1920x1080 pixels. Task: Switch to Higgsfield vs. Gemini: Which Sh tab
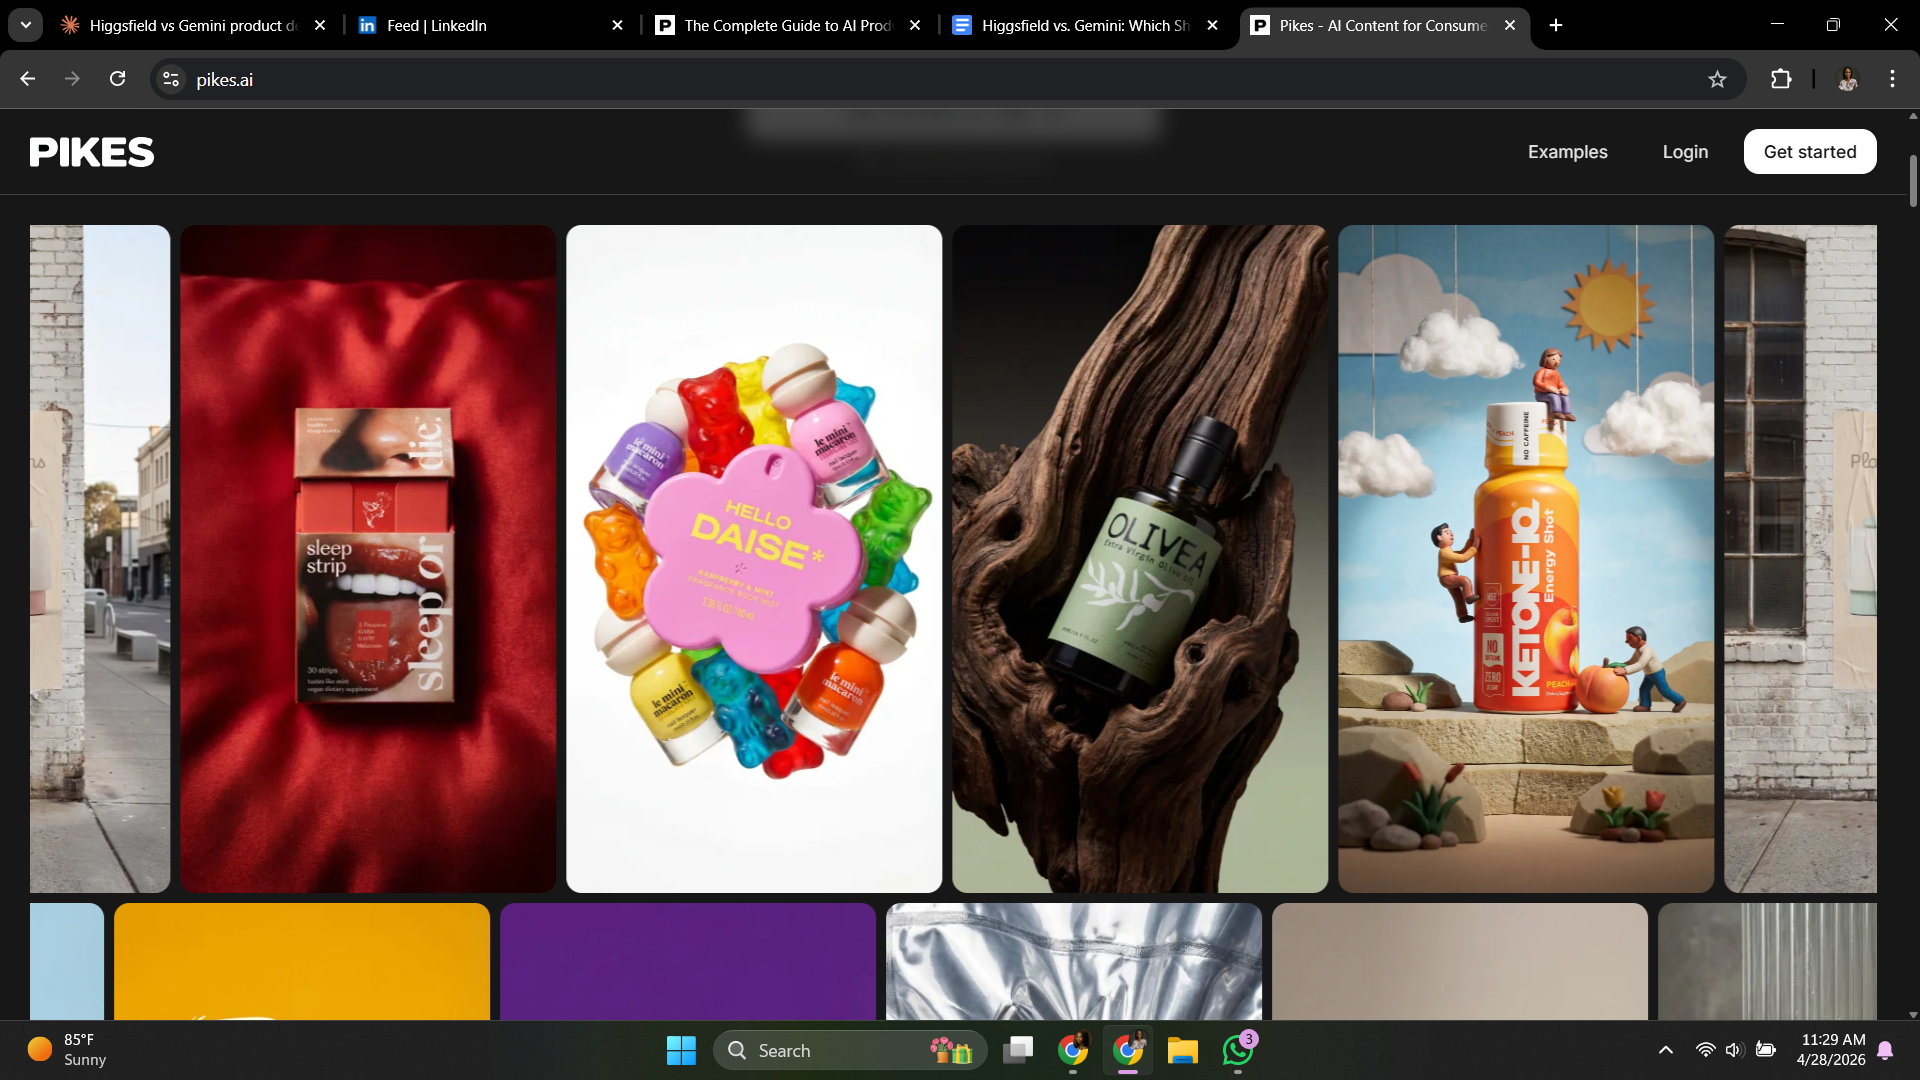1085,25
